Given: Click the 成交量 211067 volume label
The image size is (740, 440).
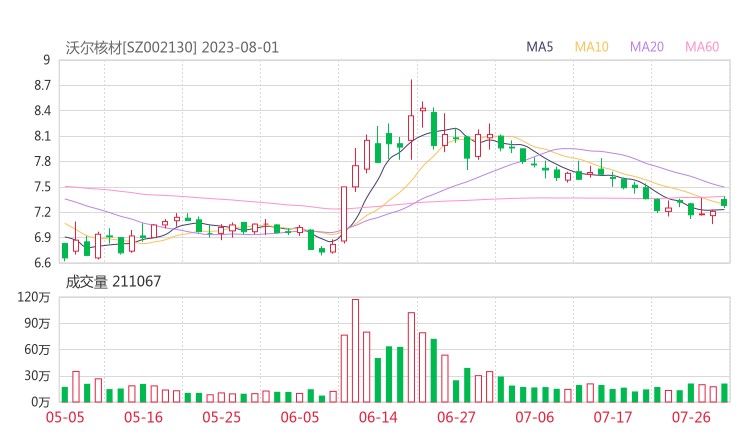Looking at the screenshot, I should pyautogui.click(x=113, y=282).
